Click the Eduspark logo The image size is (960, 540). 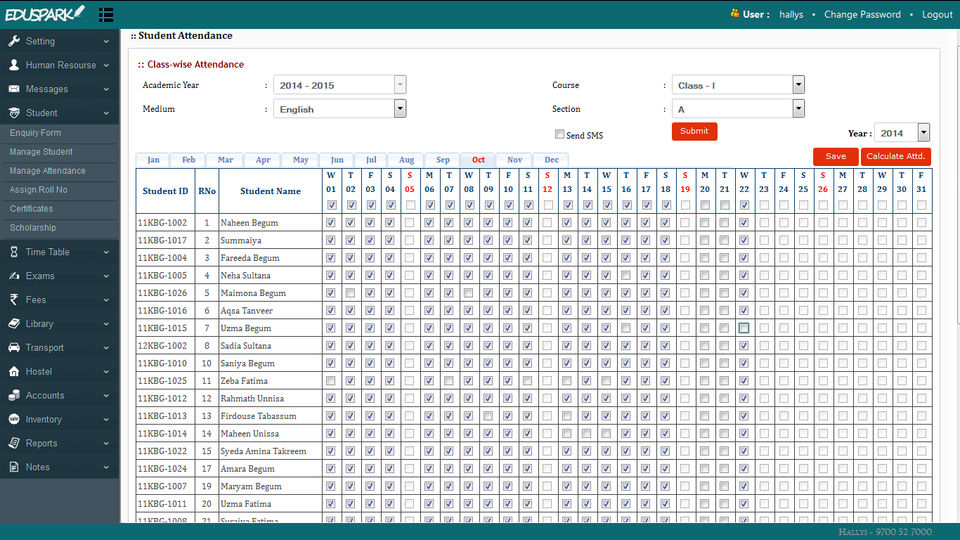click(44, 13)
